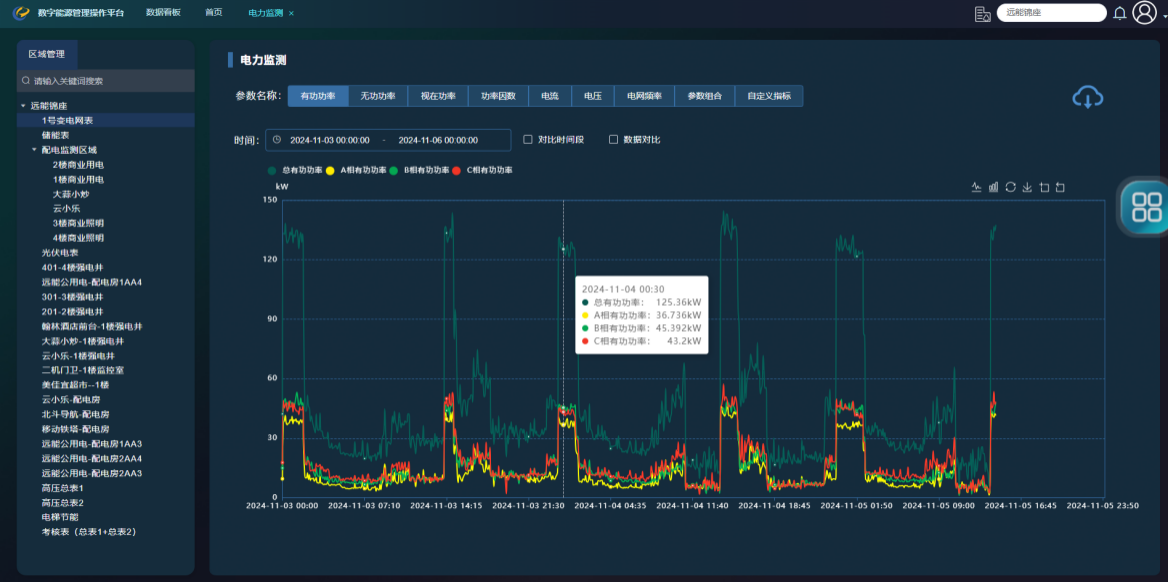Open the floating four-squares grid menu
Image resolution: width=1169 pixels, height=582 pixels.
pyautogui.click(x=1146, y=207)
